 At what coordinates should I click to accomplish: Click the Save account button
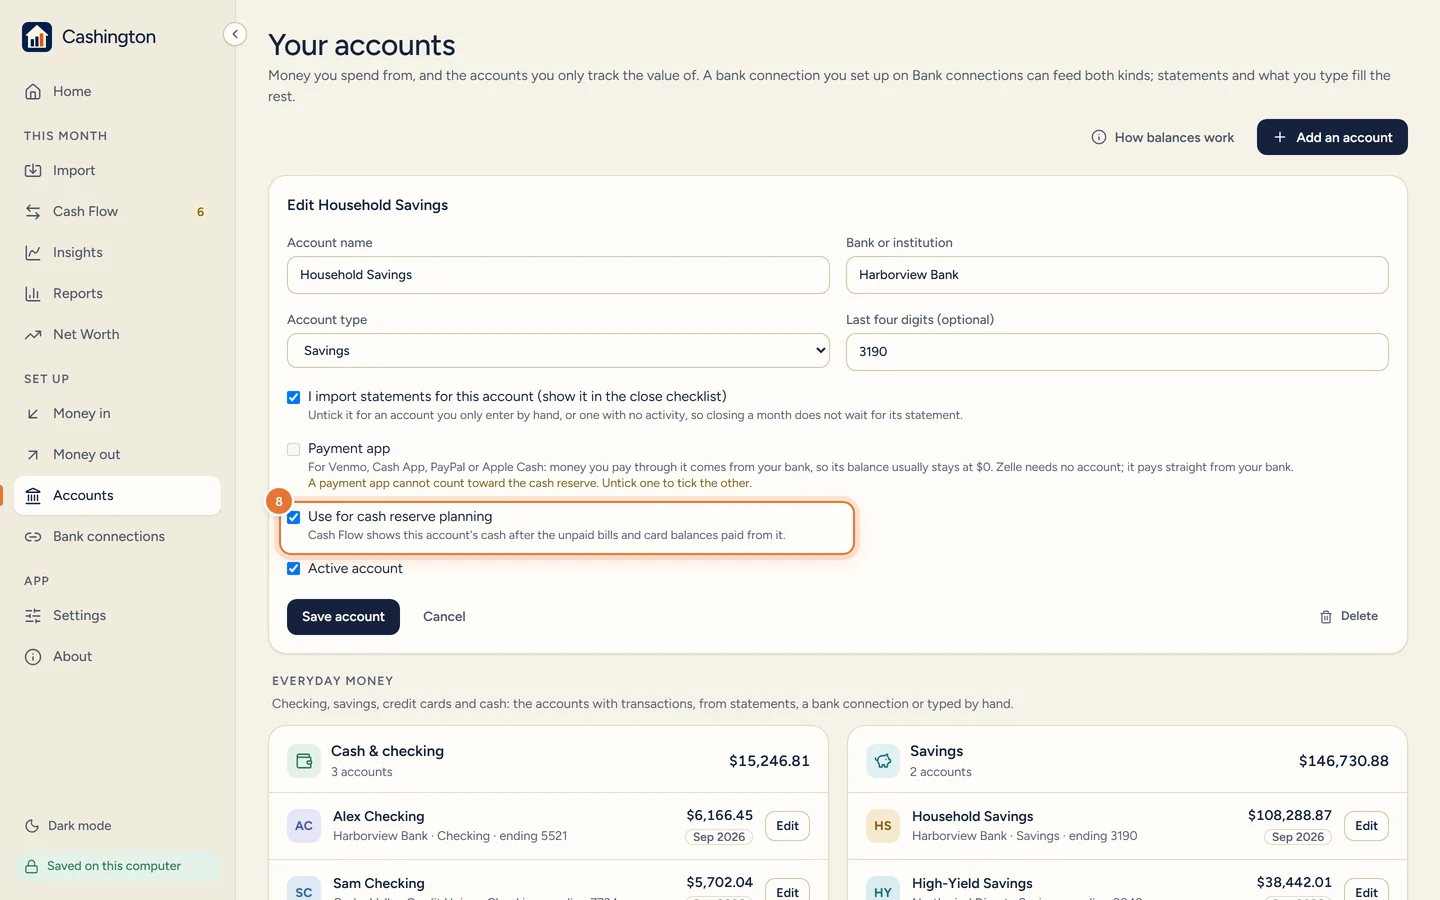(x=343, y=617)
